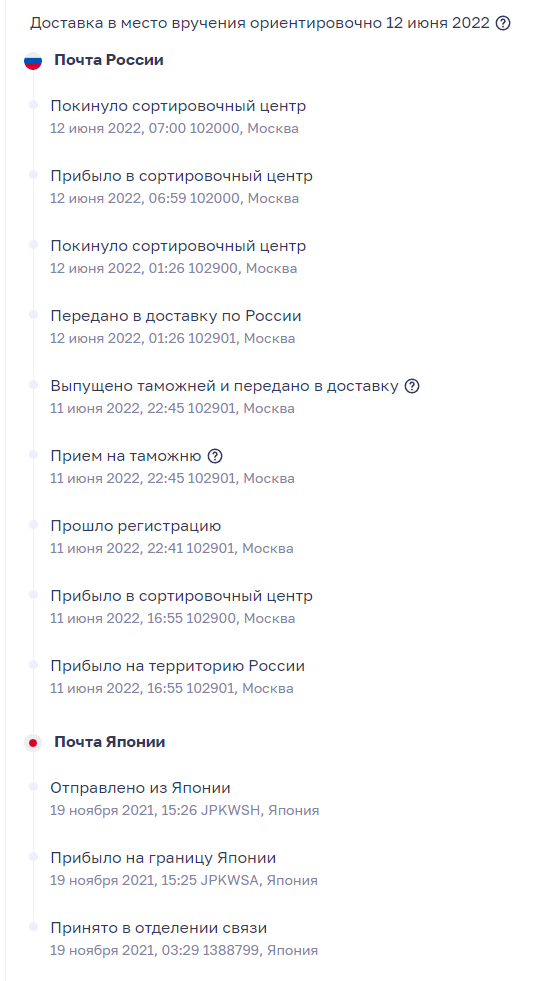Click timeline dot for "Передано в доставку по России"
553x981 pixels.
coord(33,314)
